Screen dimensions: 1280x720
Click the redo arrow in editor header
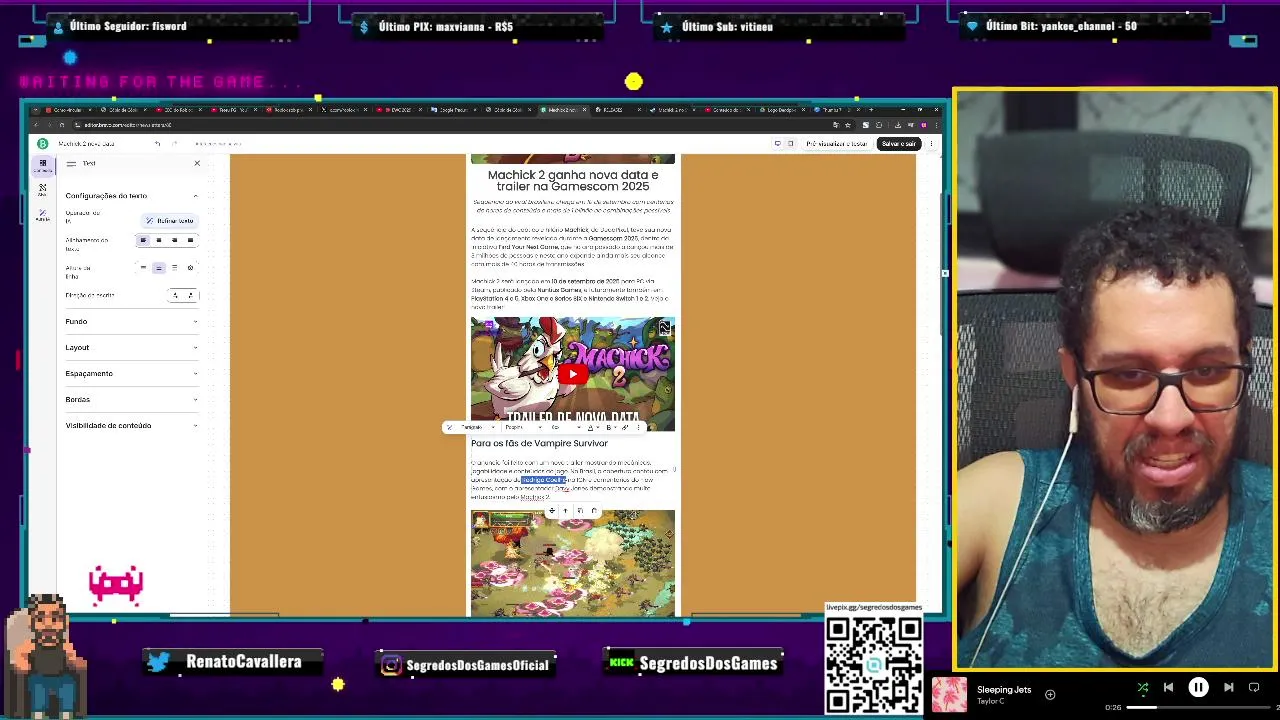coord(175,144)
